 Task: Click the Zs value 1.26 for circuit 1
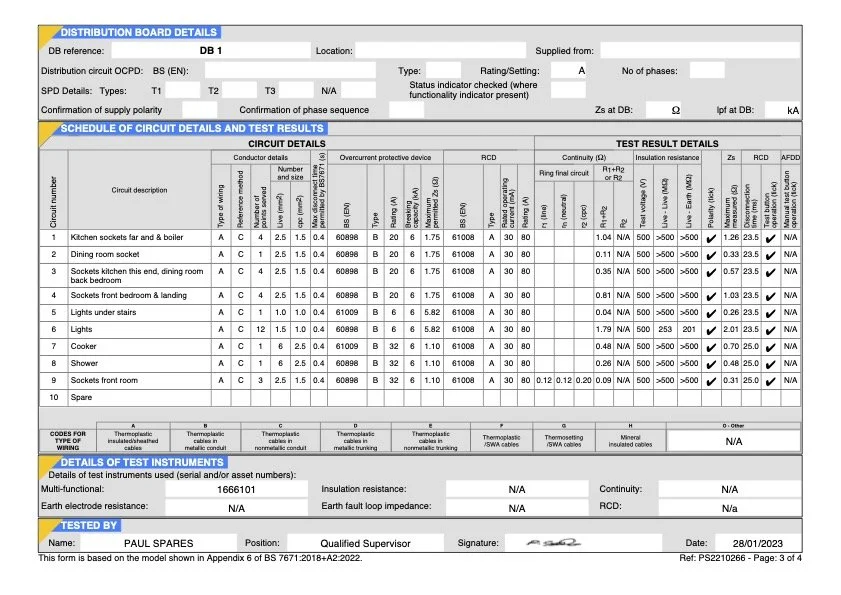tap(731, 237)
